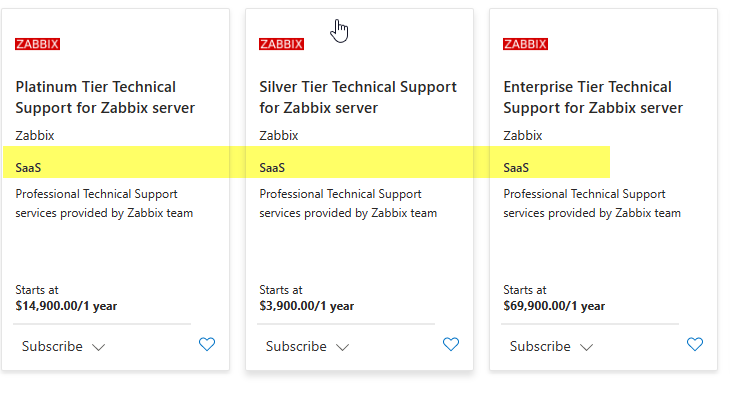Click Zabbix logo on Platinum Tier card
The height and width of the screenshot is (401, 730).
[38, 44]
